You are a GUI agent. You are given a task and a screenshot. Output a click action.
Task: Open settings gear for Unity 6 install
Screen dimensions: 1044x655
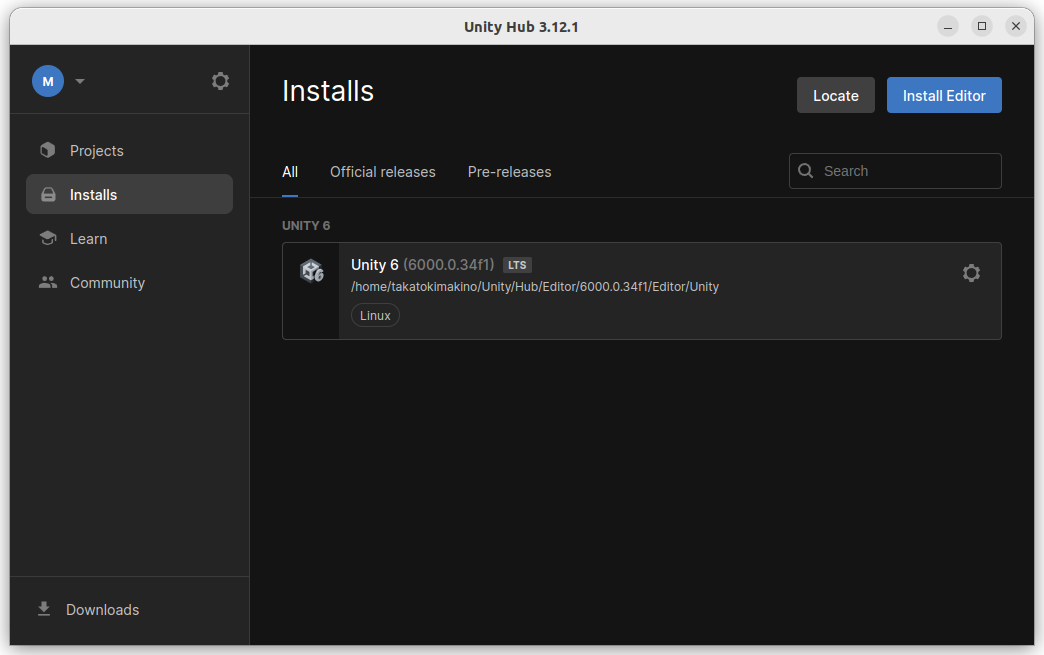971,273
